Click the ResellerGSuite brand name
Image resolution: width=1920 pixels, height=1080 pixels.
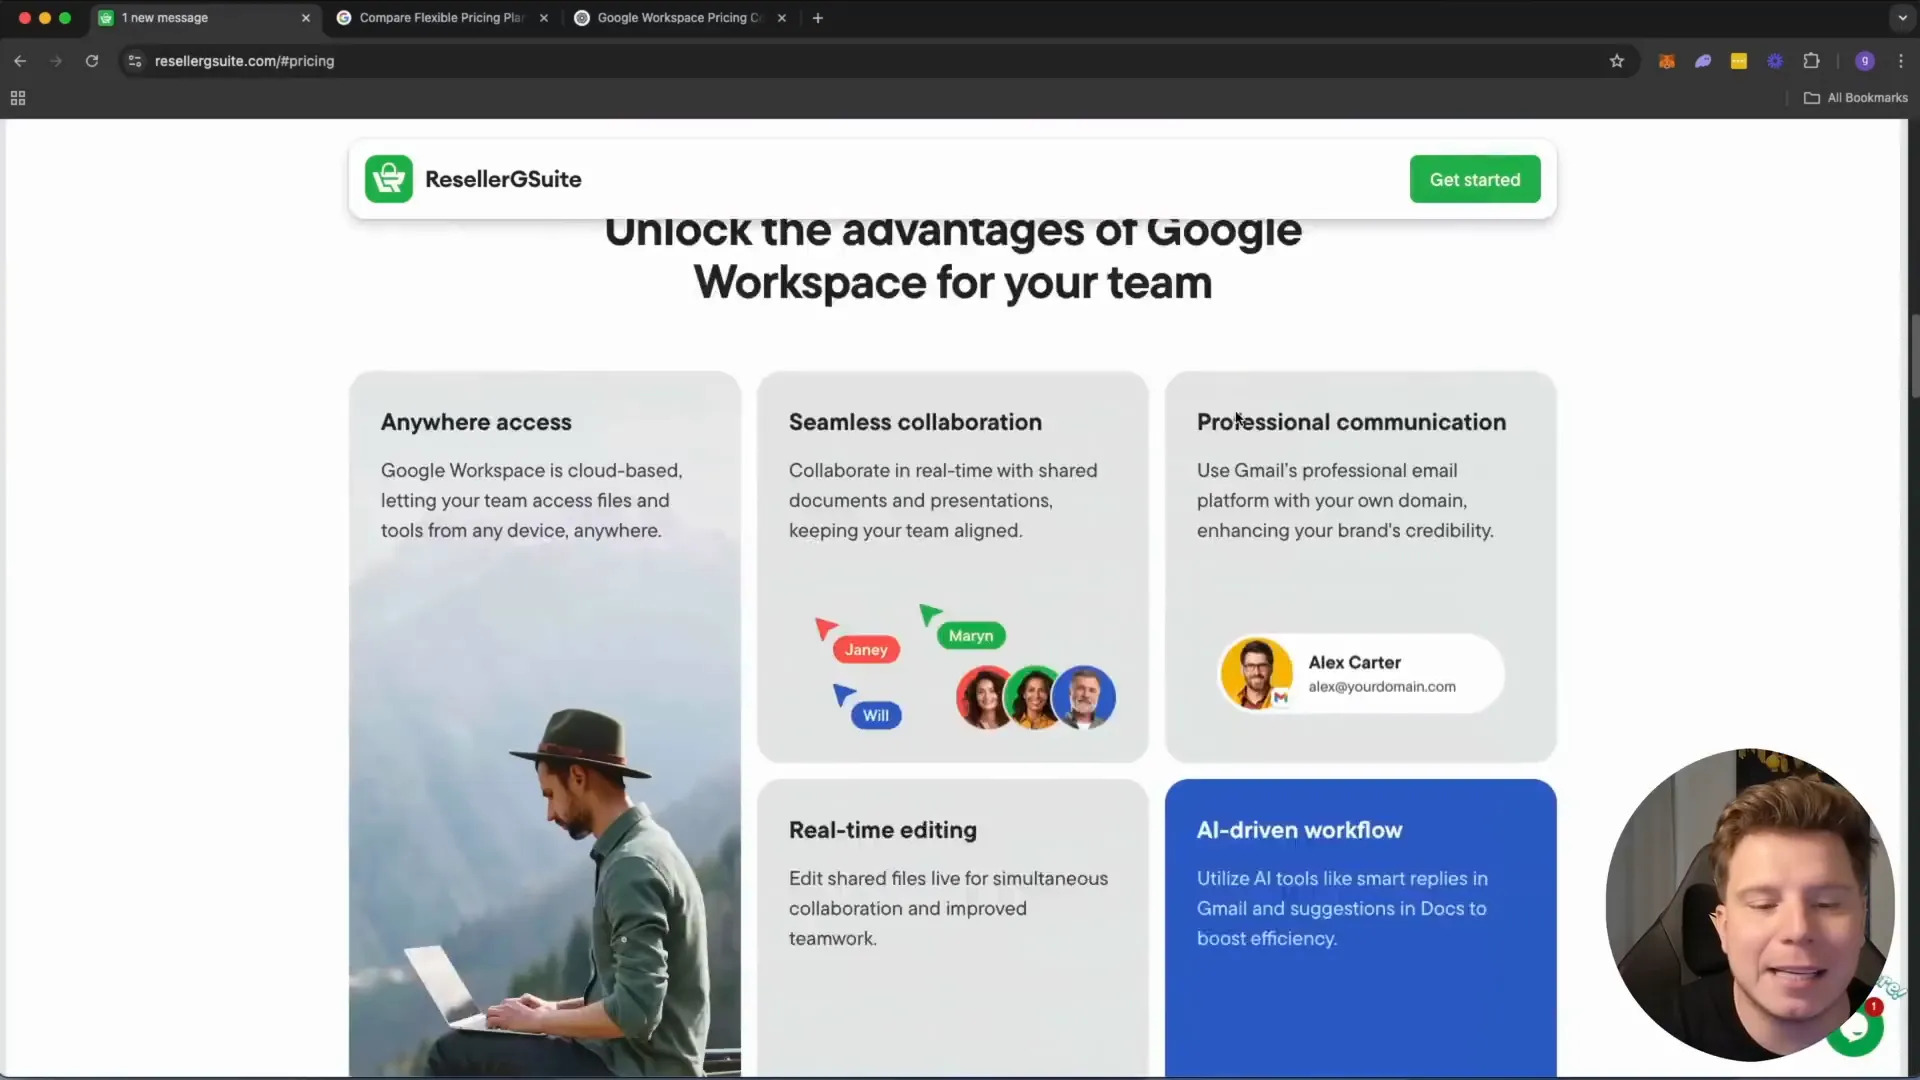pyautogui.click(x=503, y=179)
